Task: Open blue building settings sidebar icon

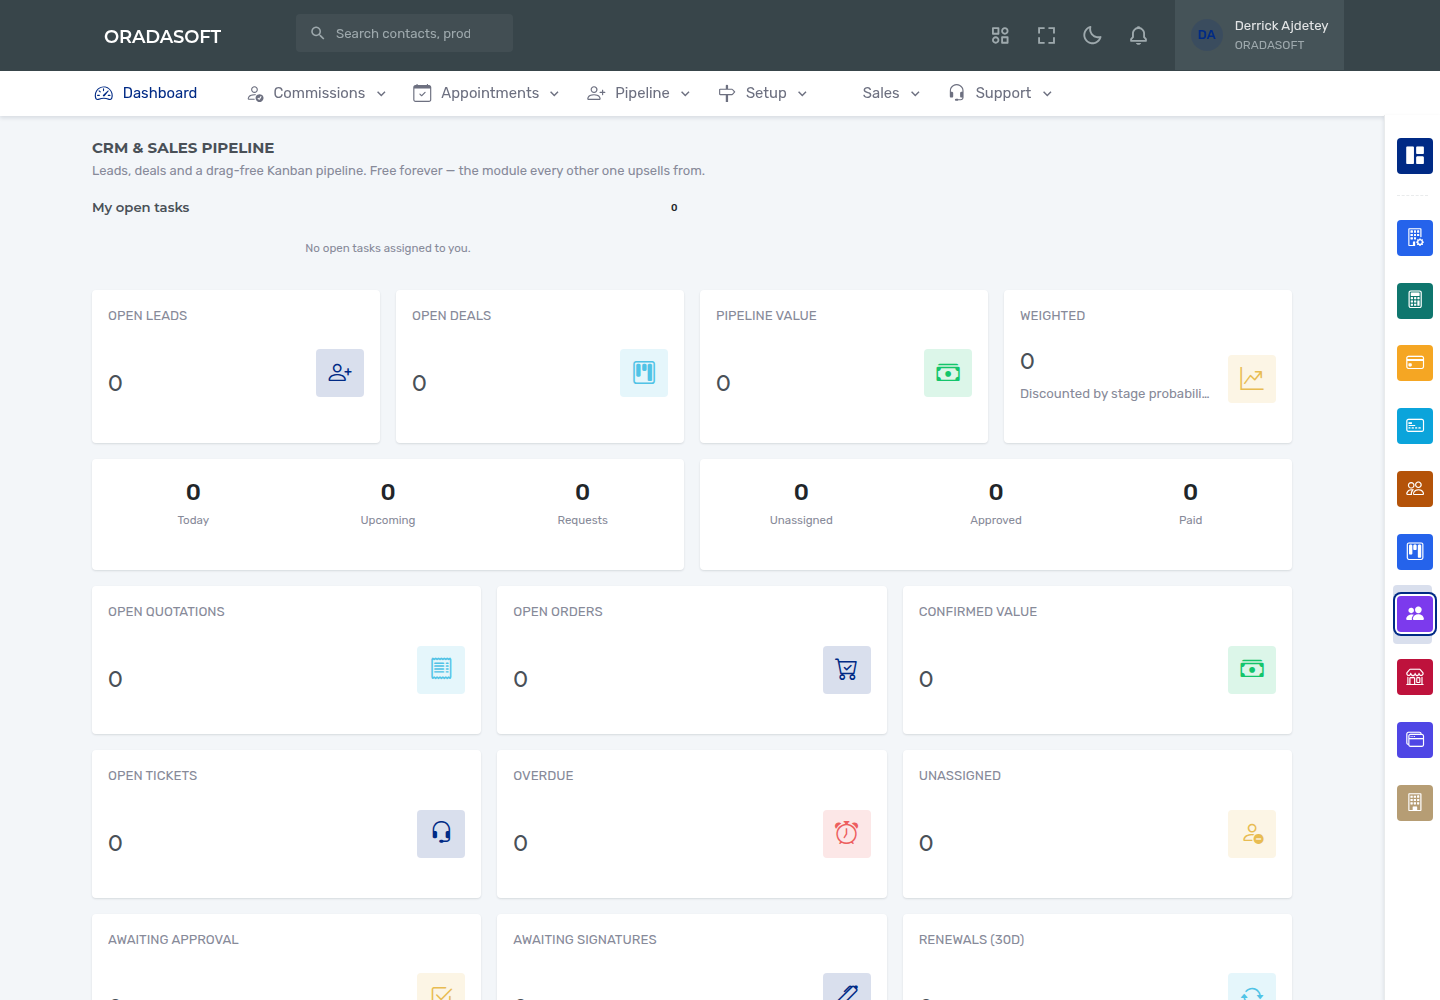Action: [1415, 238]
